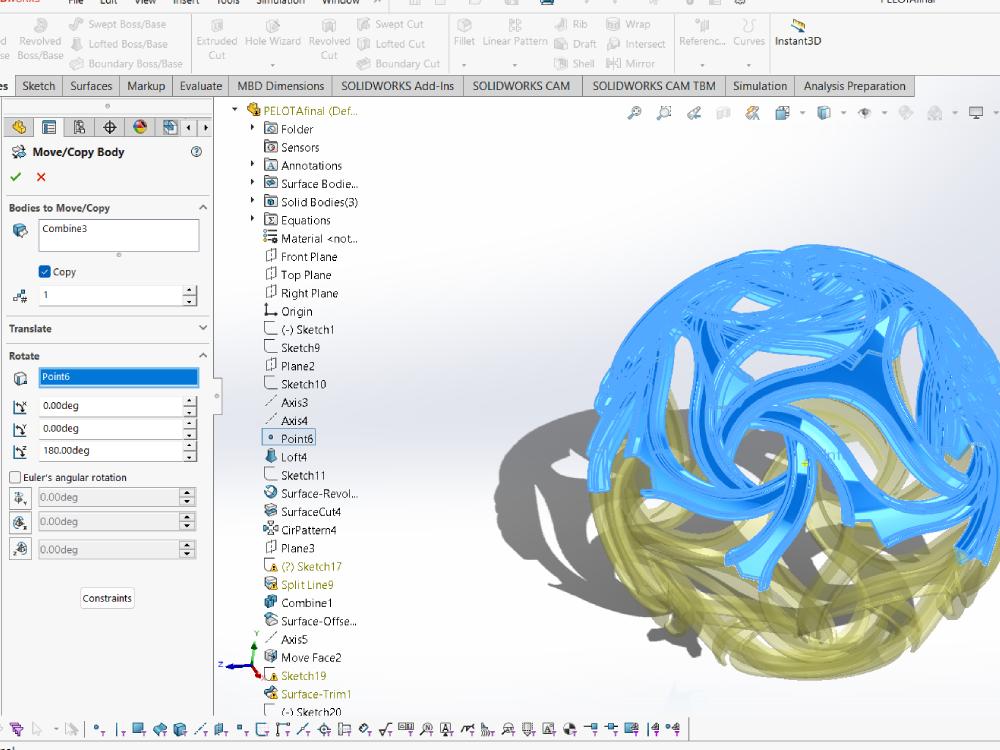This screenshot has height=750, width=1000.
Task: Click Mirror tool in ribbon
Action: click(631, 63)
